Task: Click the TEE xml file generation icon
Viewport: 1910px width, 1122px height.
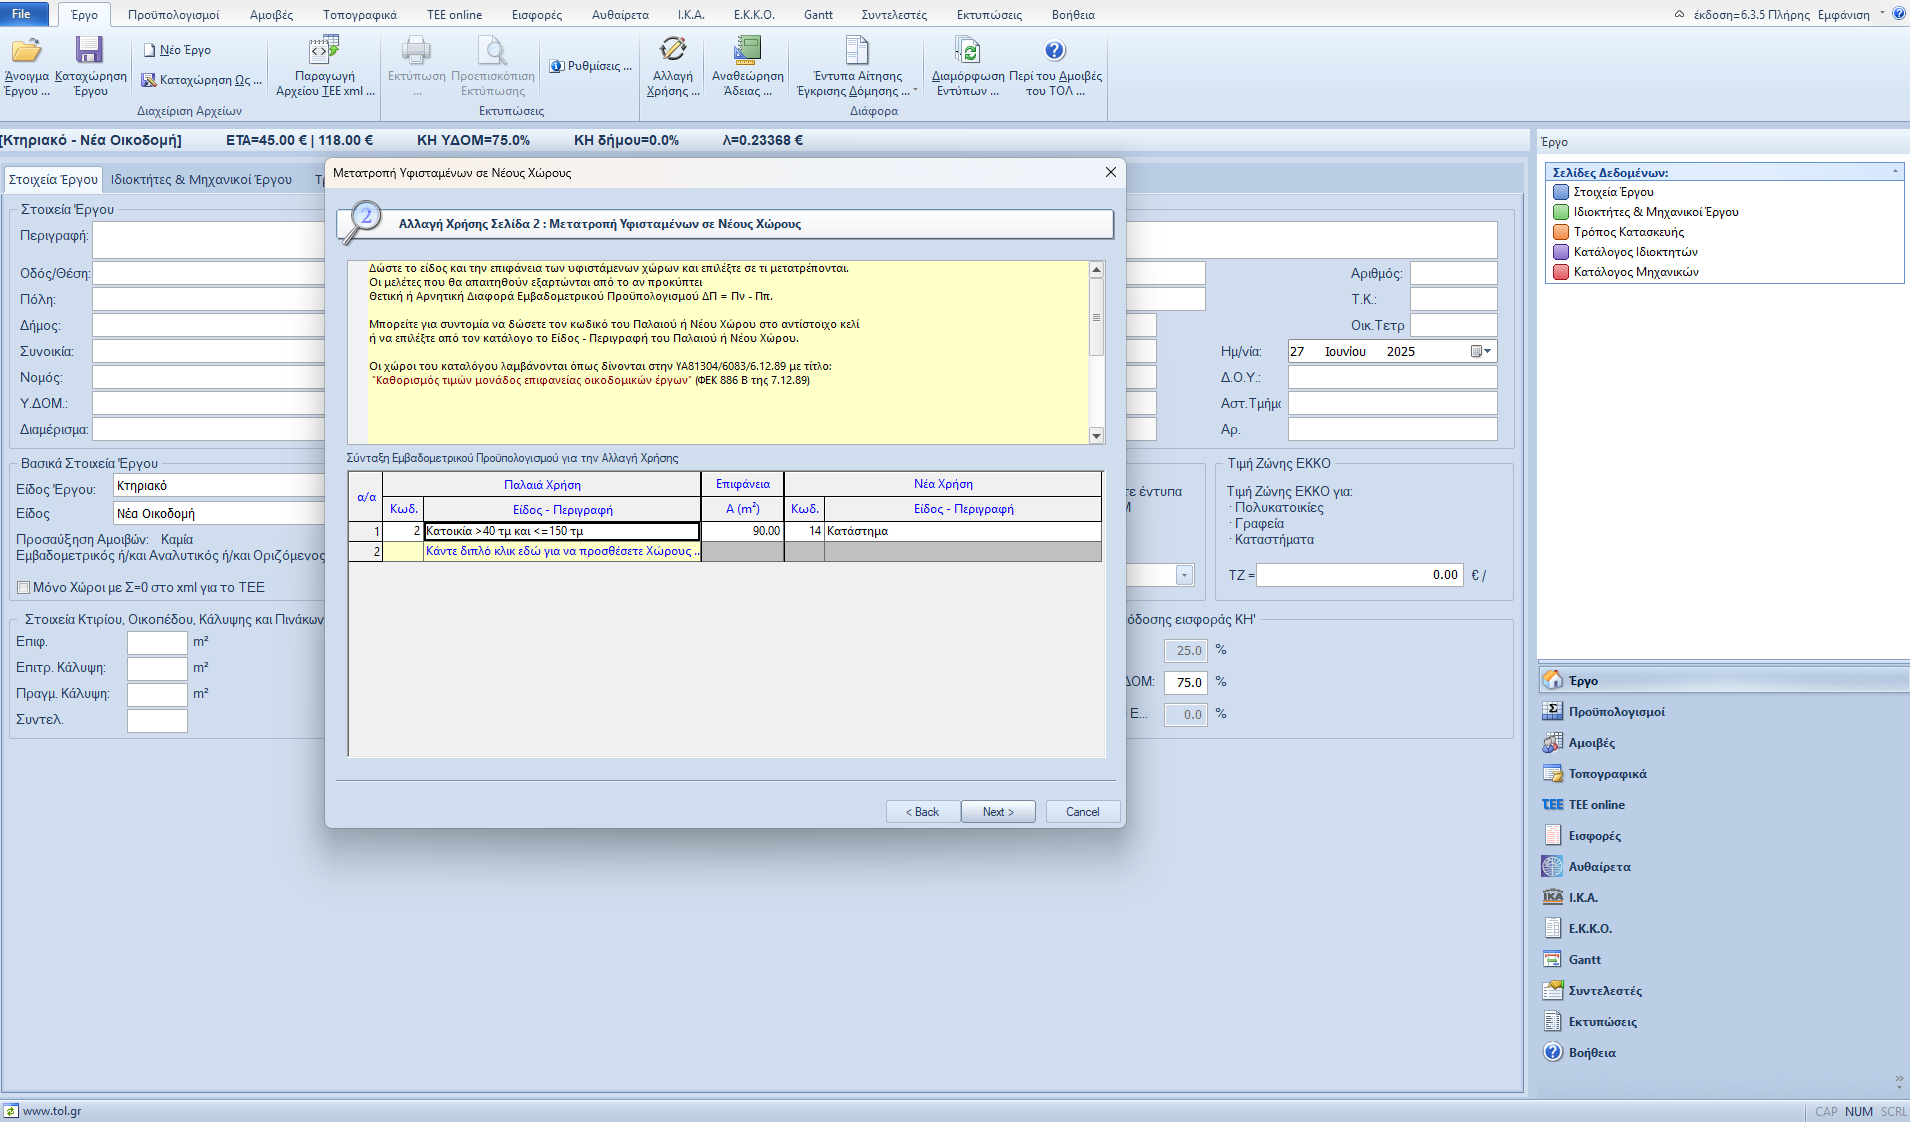Action: (324, 51)
